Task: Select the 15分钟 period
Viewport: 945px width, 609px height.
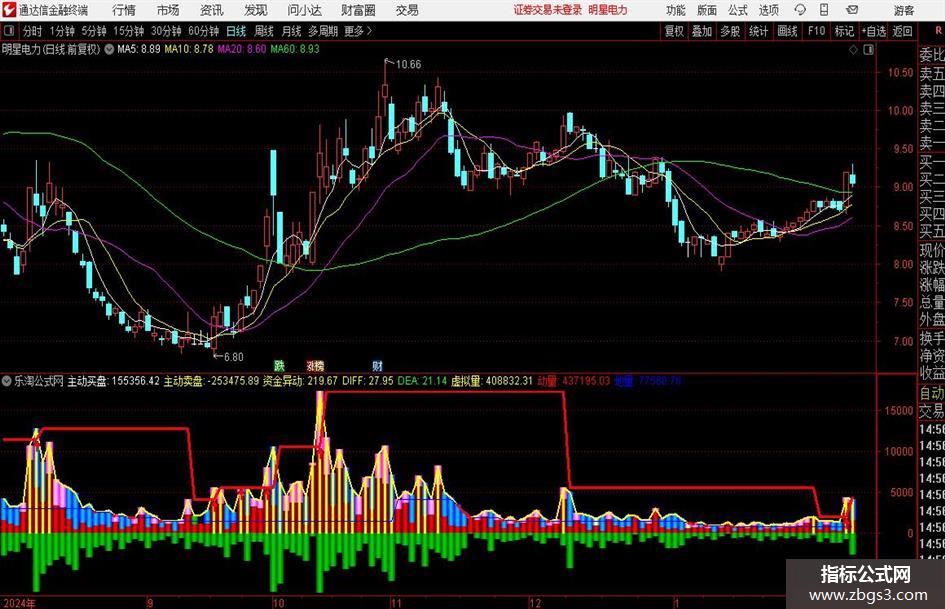Action: point(128,31)
